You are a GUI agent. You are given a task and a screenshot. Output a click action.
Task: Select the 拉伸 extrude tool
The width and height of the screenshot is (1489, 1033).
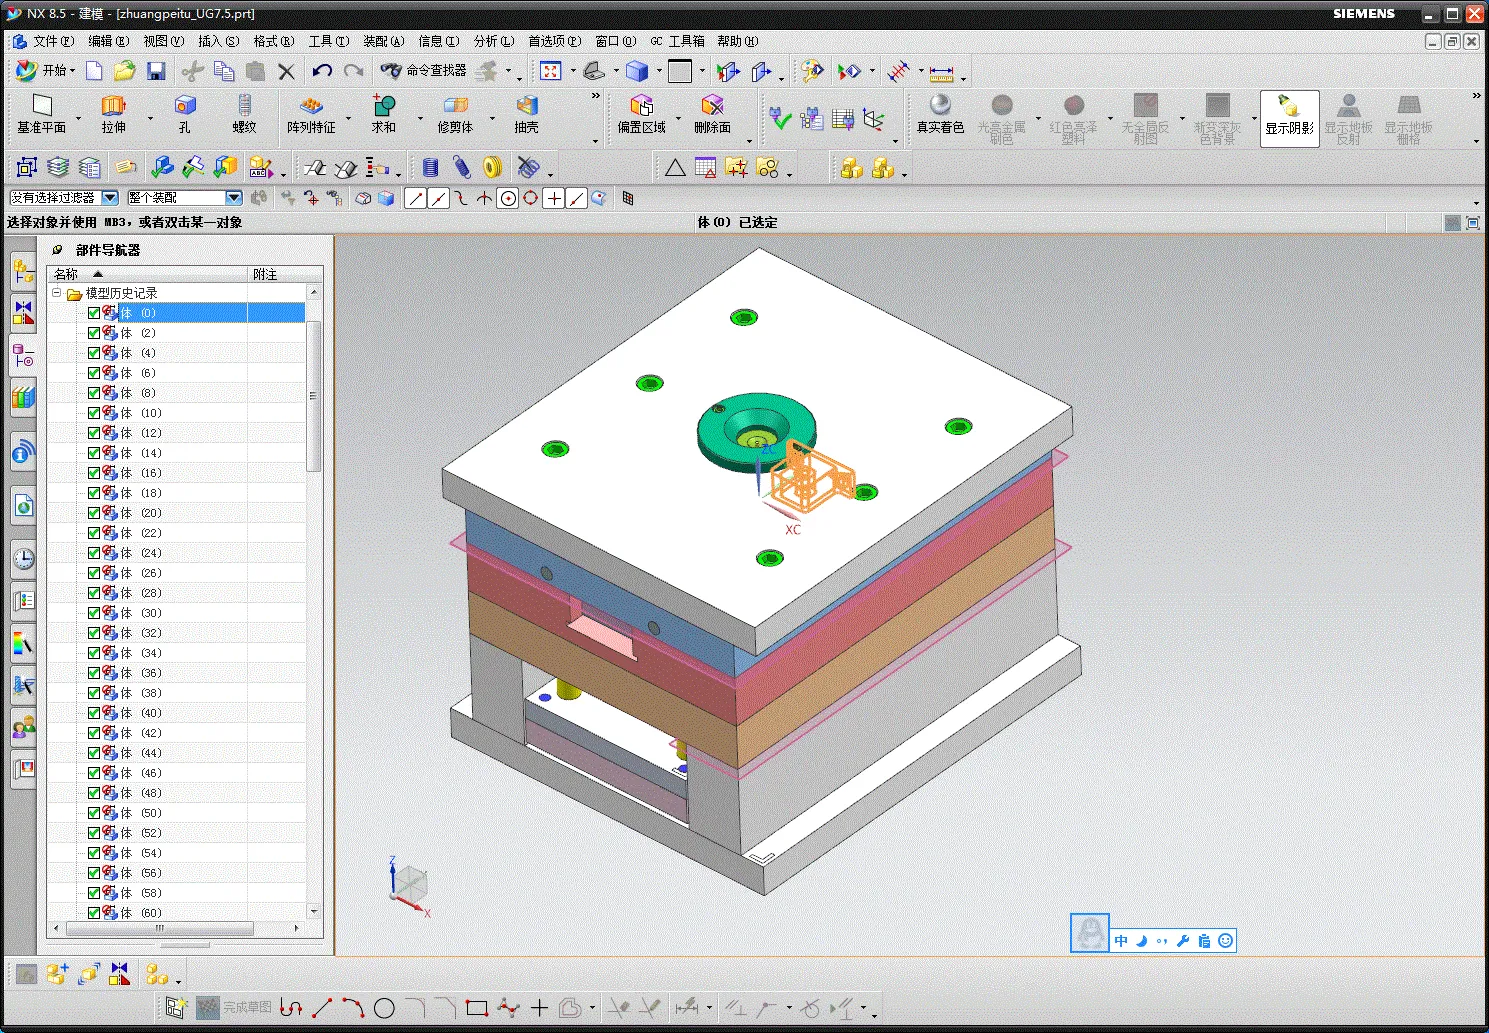pos(113,114)
